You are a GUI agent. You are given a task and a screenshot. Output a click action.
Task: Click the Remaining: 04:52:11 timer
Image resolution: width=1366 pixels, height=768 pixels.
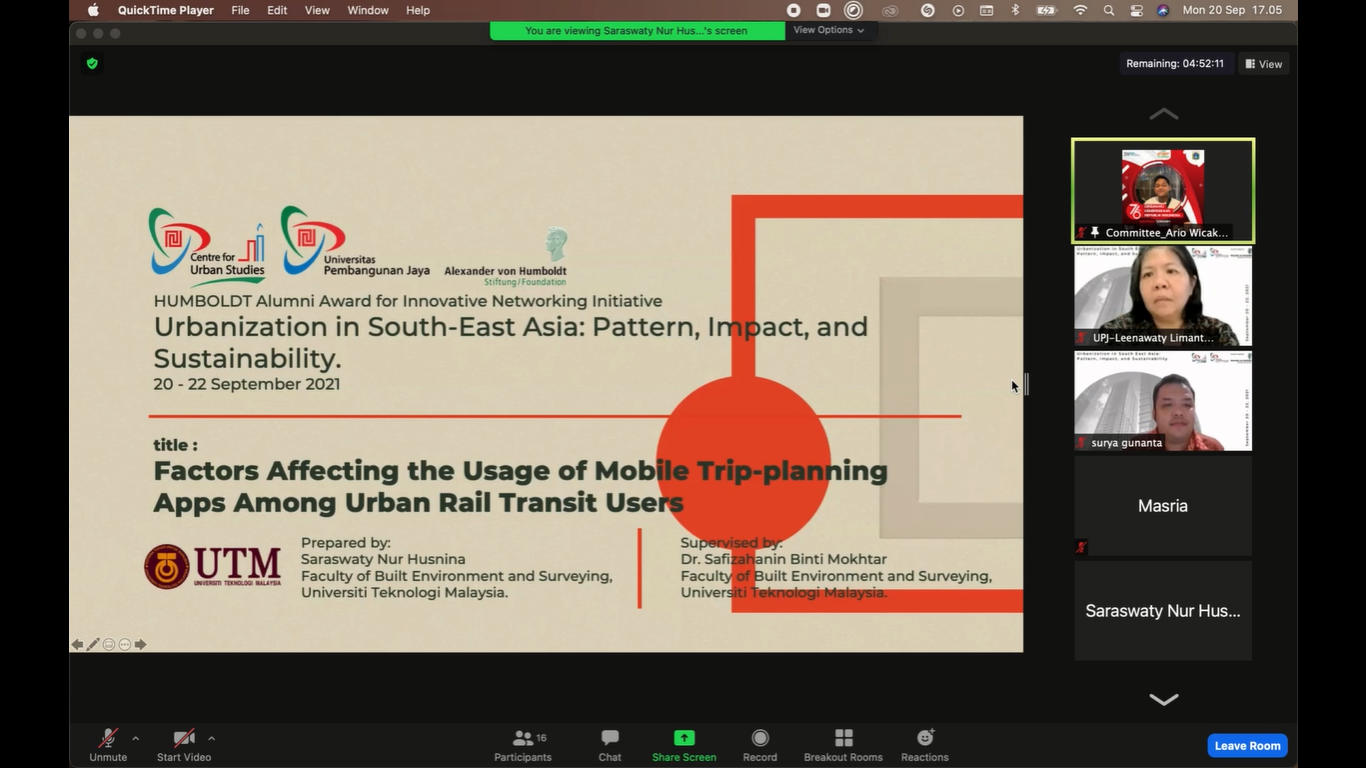point(1175,64)
